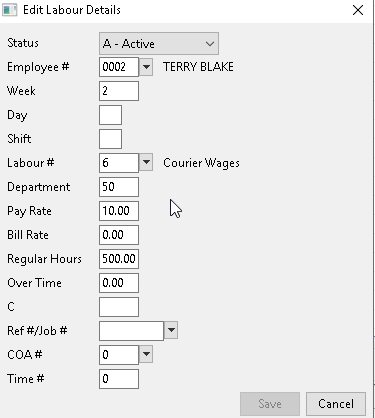Click the Bill Rate input field
This screenshot has width=375, height=418.
click(119, 235)
